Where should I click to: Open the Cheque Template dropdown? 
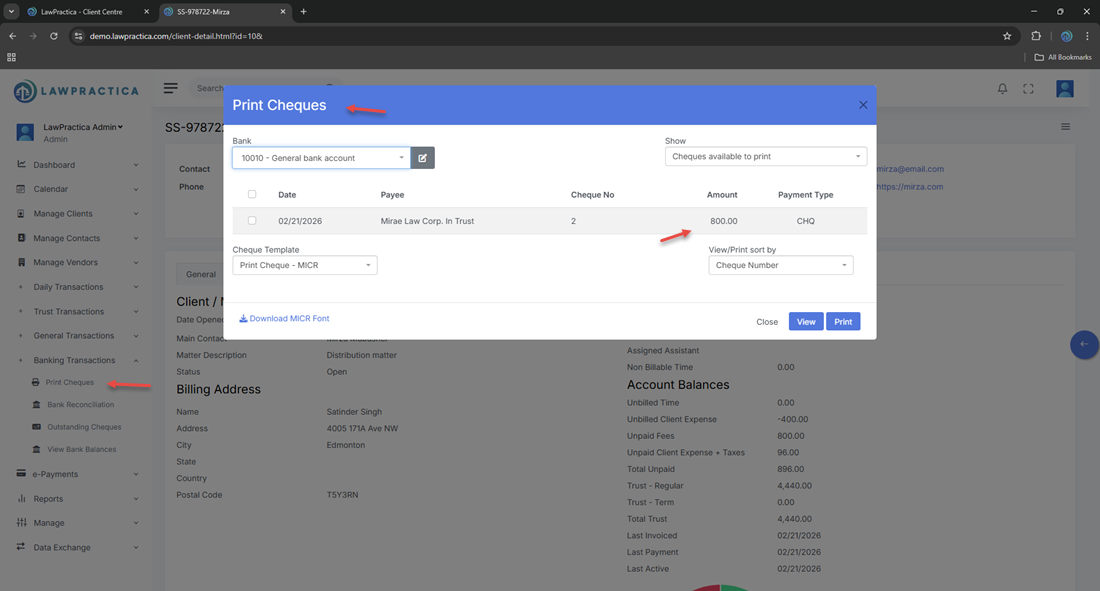[304, 266]
